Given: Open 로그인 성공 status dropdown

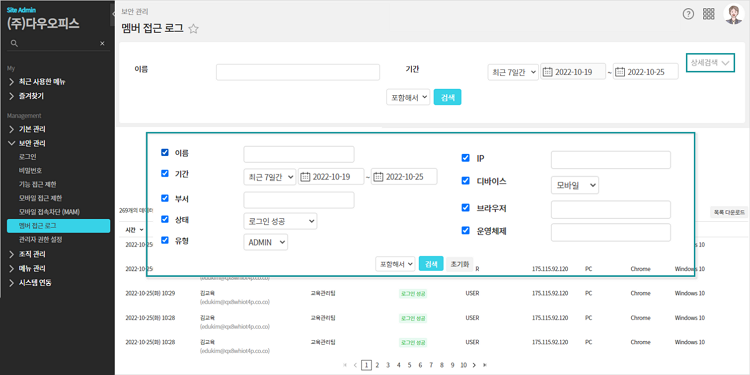Looking at the screenshot, I should click(x=280, y=221).
